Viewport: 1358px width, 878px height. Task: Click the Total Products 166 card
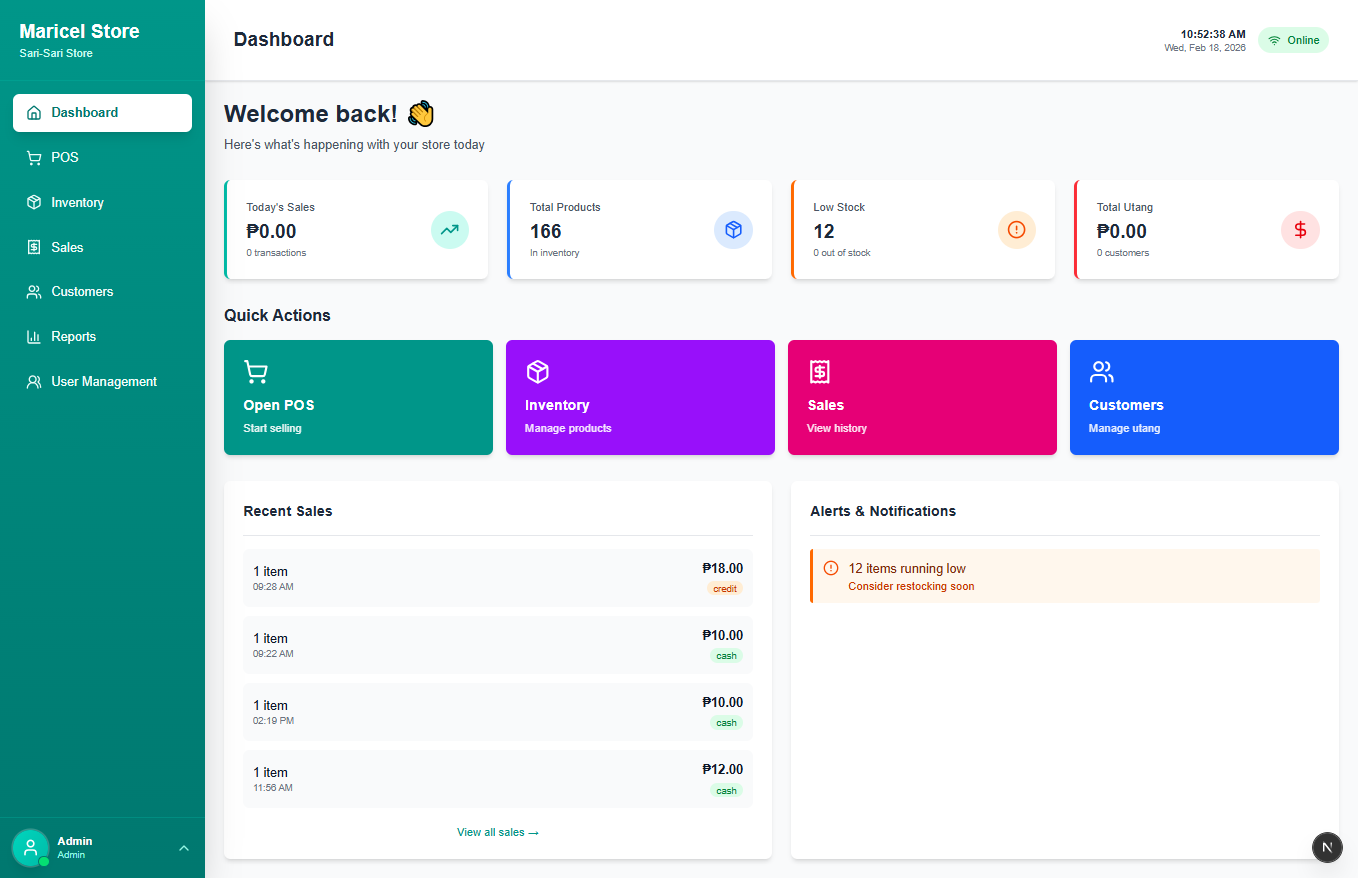pos(640,230)
